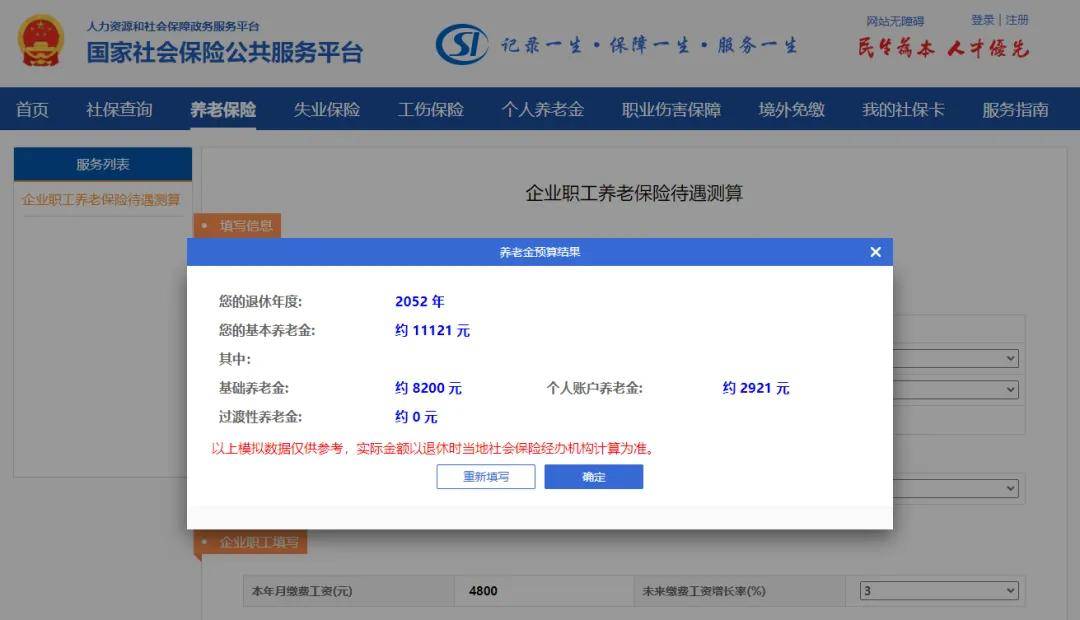The height and width of the screenshot is (620, 1080).
Task: Click the 登录 login link
Action: point(984,20)
